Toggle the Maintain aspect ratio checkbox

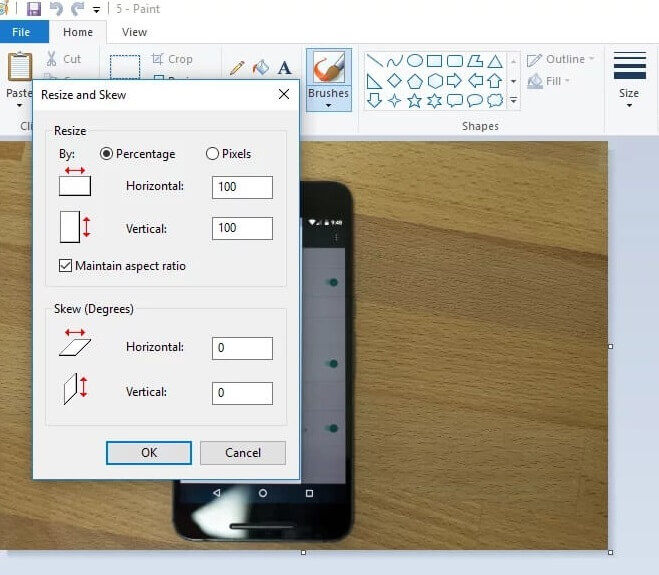[65, 266]
